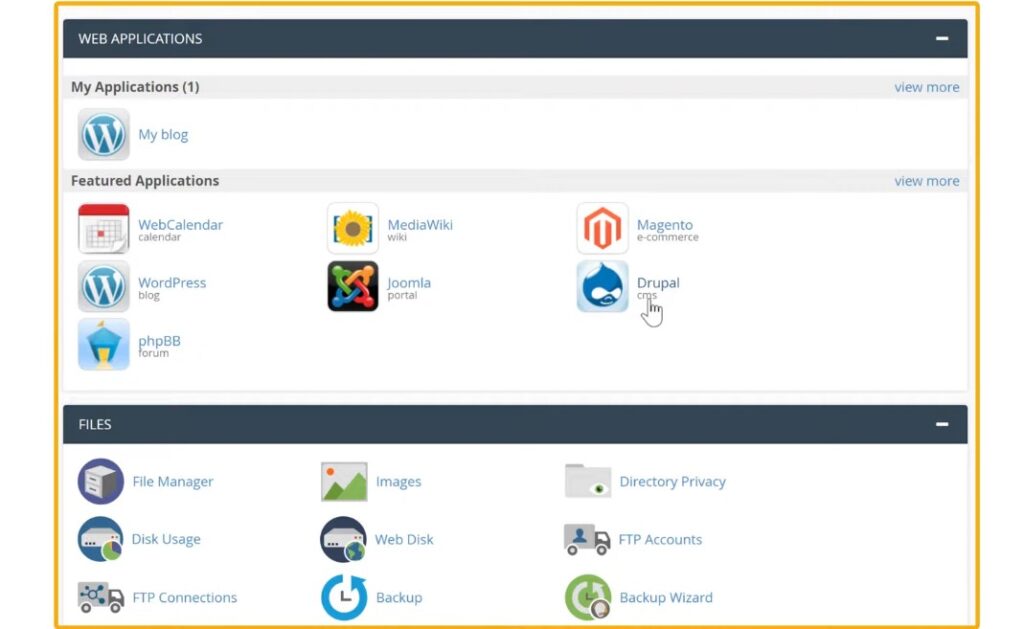1024x629 pixels.
Task: View more of My Applications
Action: point(926,87)
